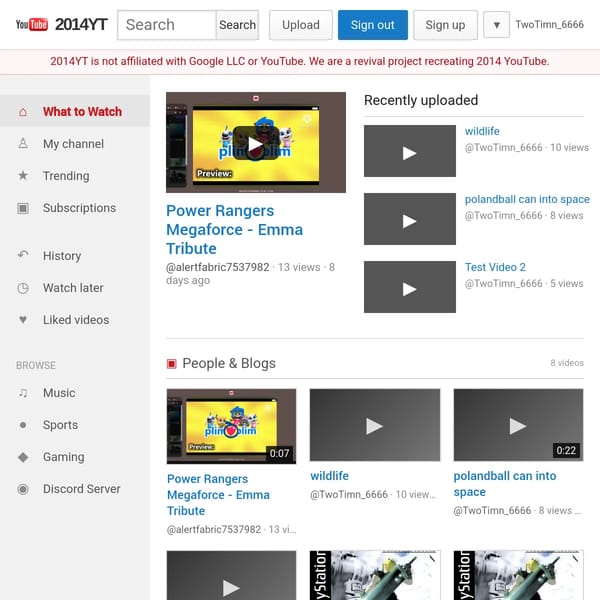Click the Liked videos heart icon
This screenshot has height=600, width=600.
pos(23,320)
